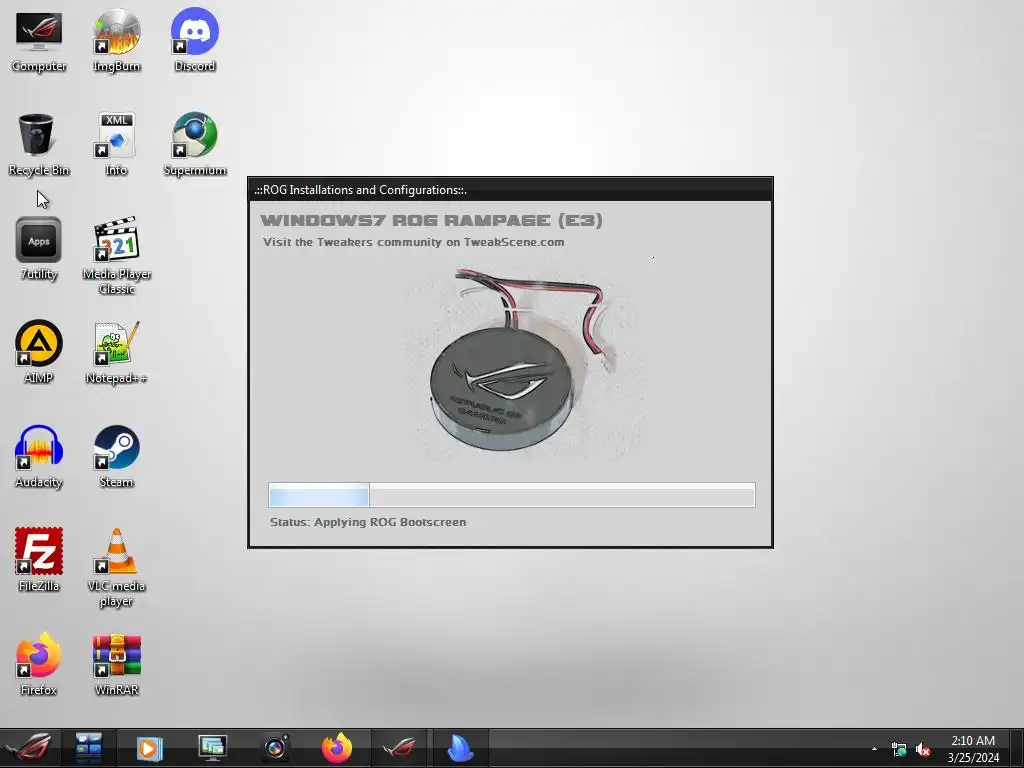Open the media player taskbar icon
The image size is (1024, 768).
click(150, 748)
